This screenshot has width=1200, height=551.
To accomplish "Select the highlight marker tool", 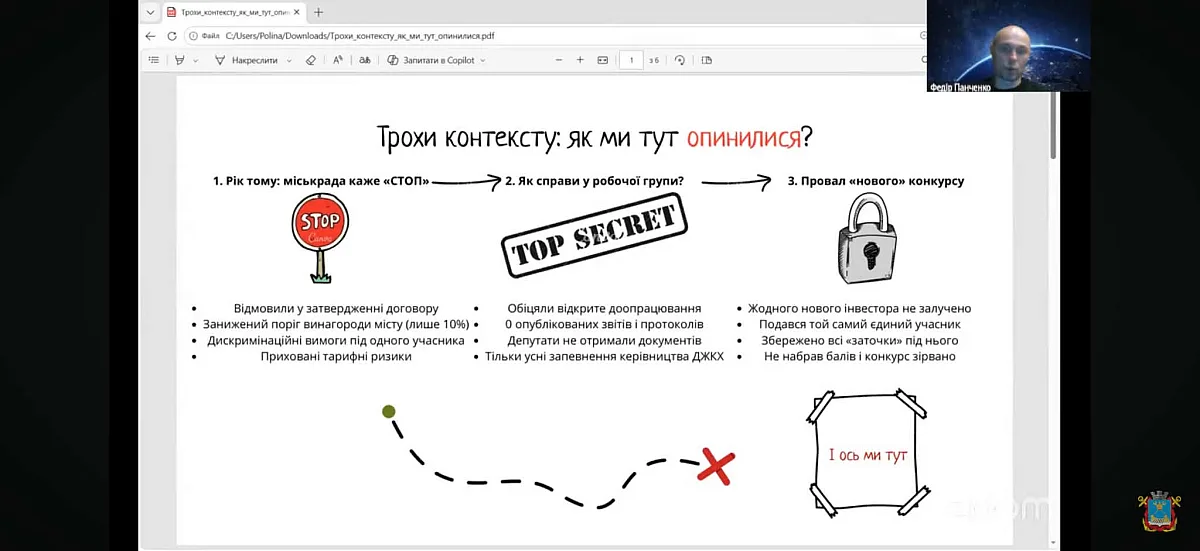I will 179,60.
